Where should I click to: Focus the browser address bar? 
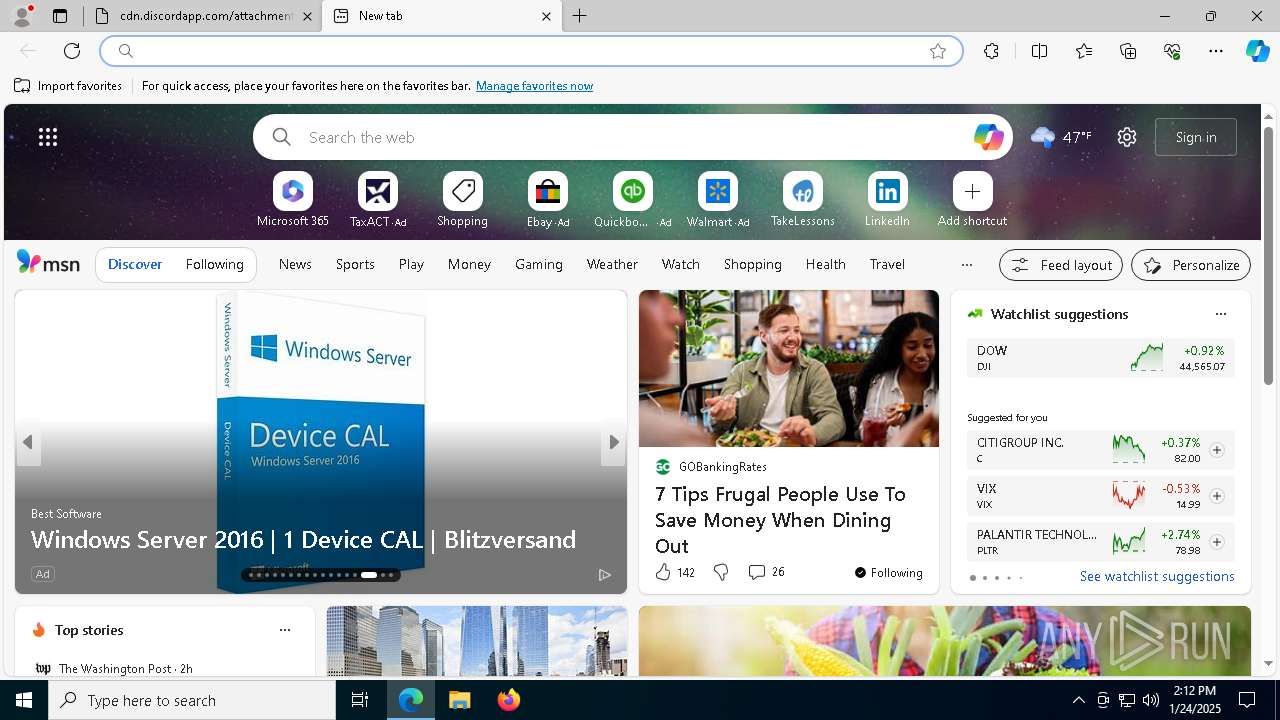coord(530,51)
